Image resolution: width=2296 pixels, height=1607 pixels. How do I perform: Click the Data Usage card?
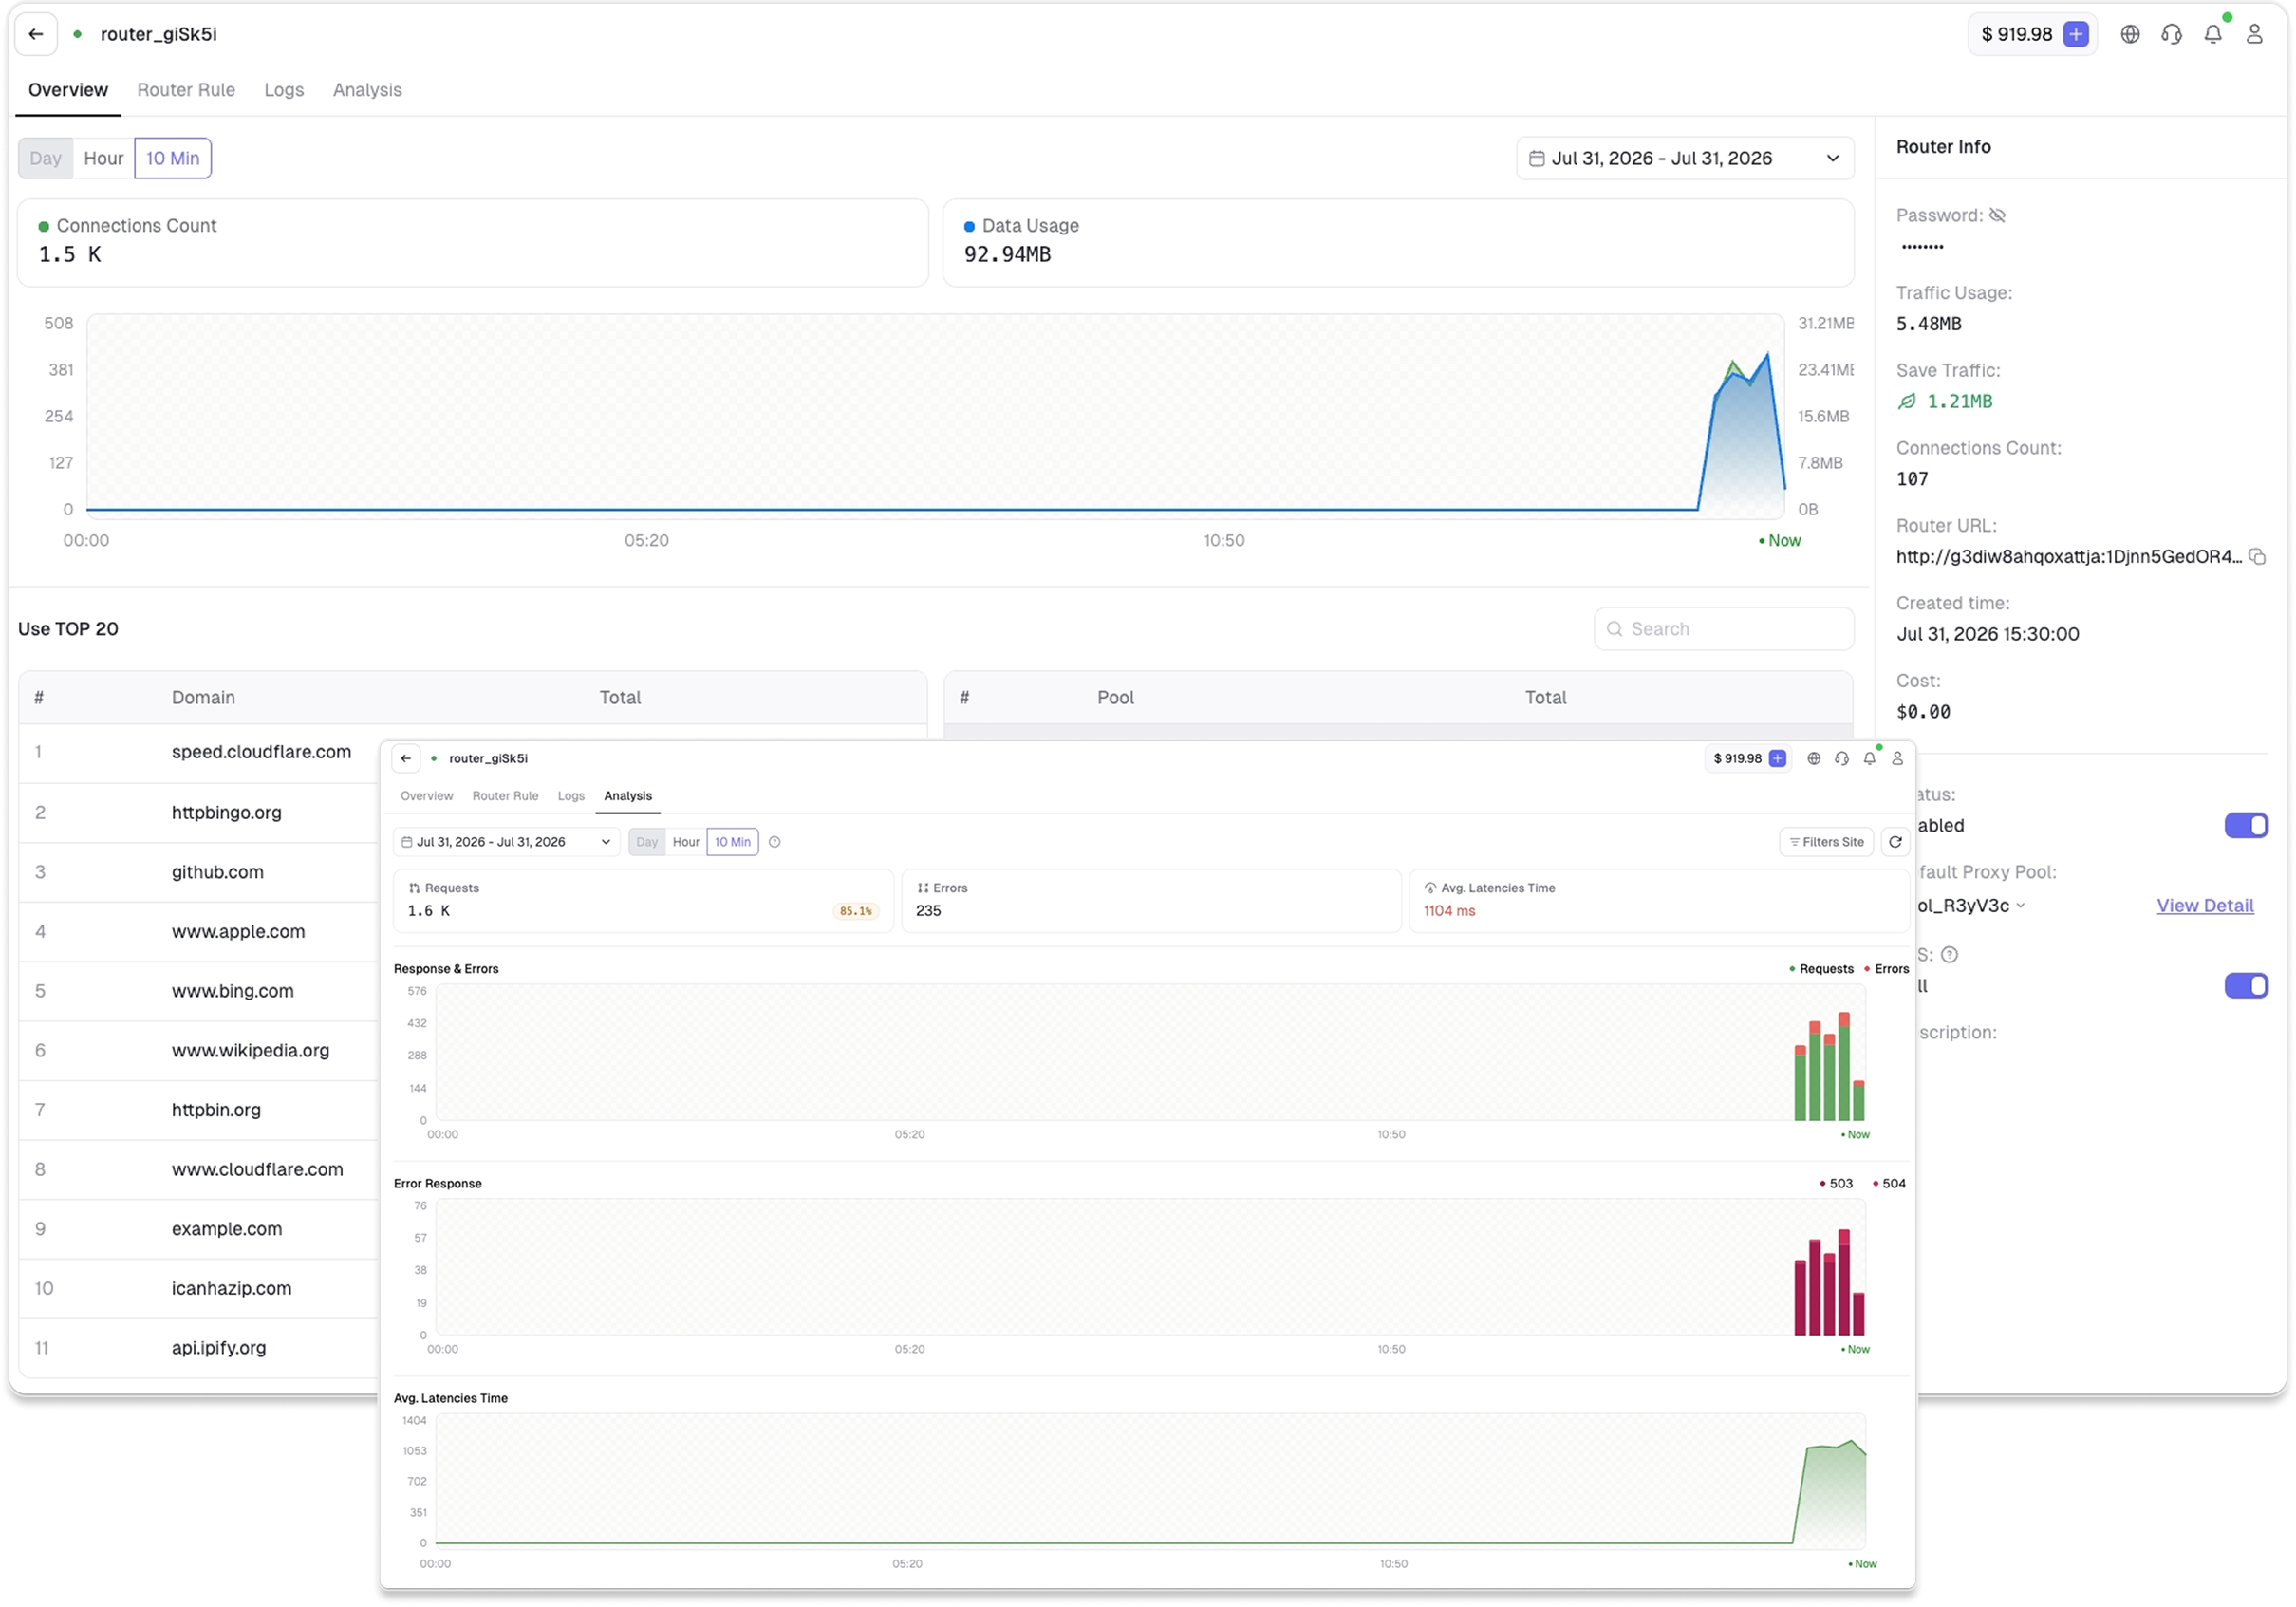(x=1398, y=243)
